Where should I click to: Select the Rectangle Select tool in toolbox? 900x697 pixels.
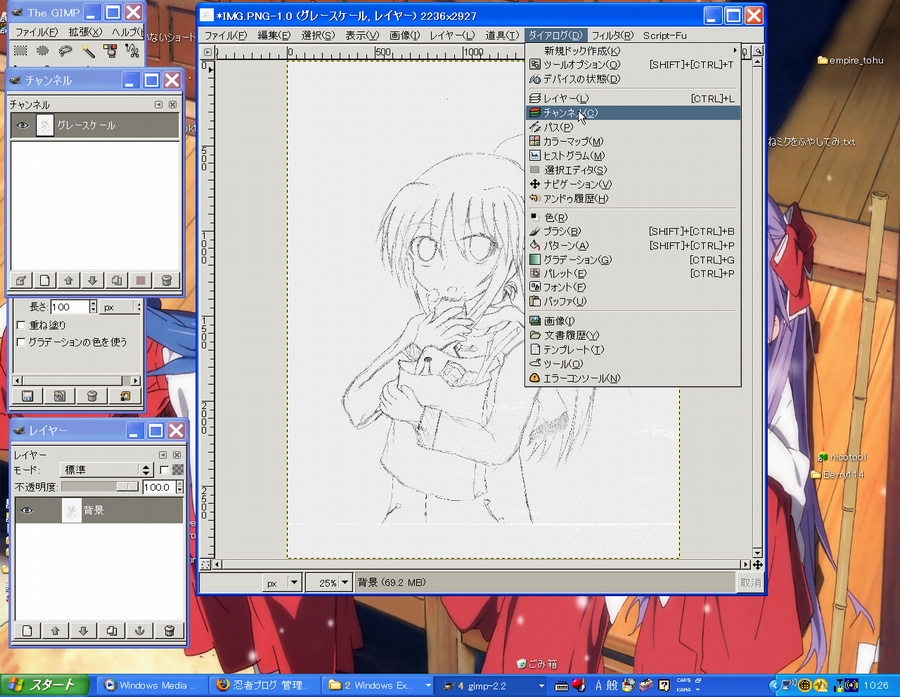21,51
